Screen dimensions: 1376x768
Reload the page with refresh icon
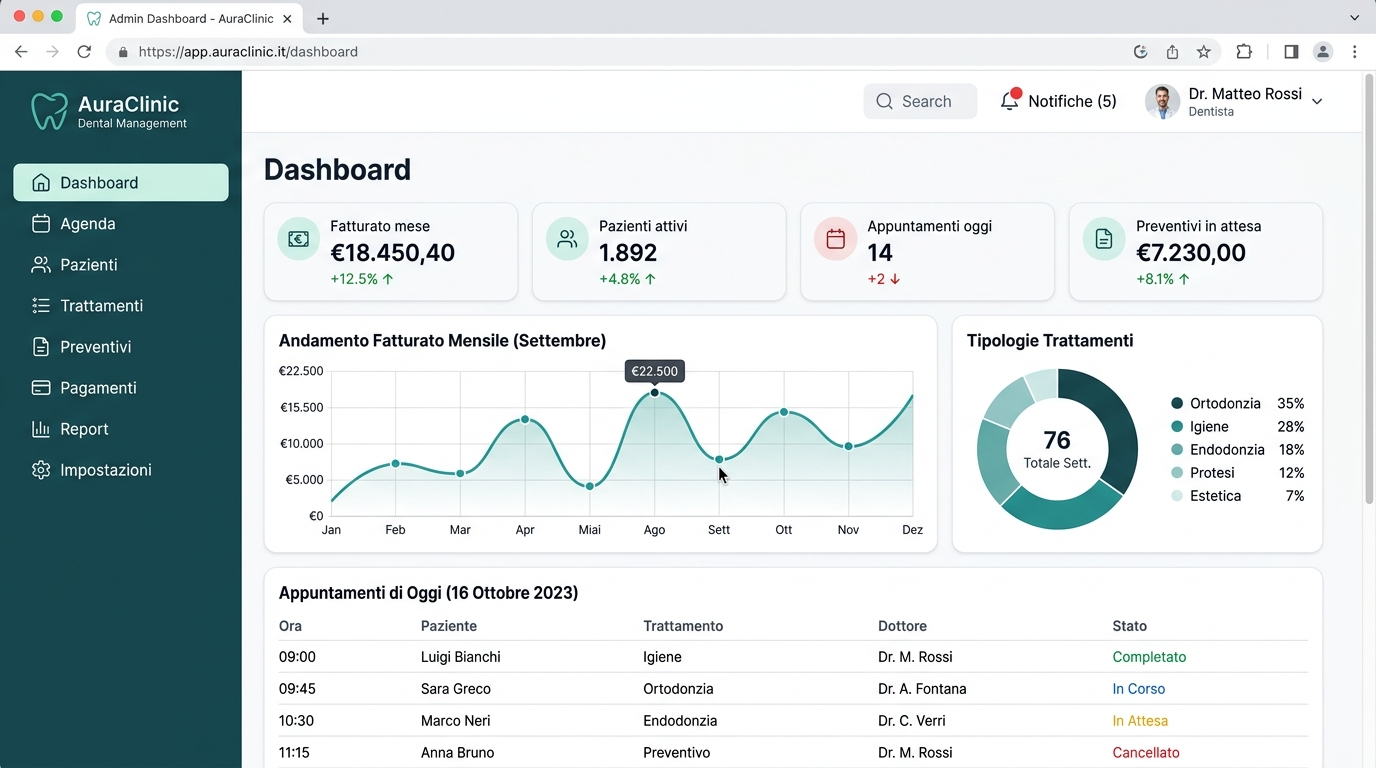point(84,52)
